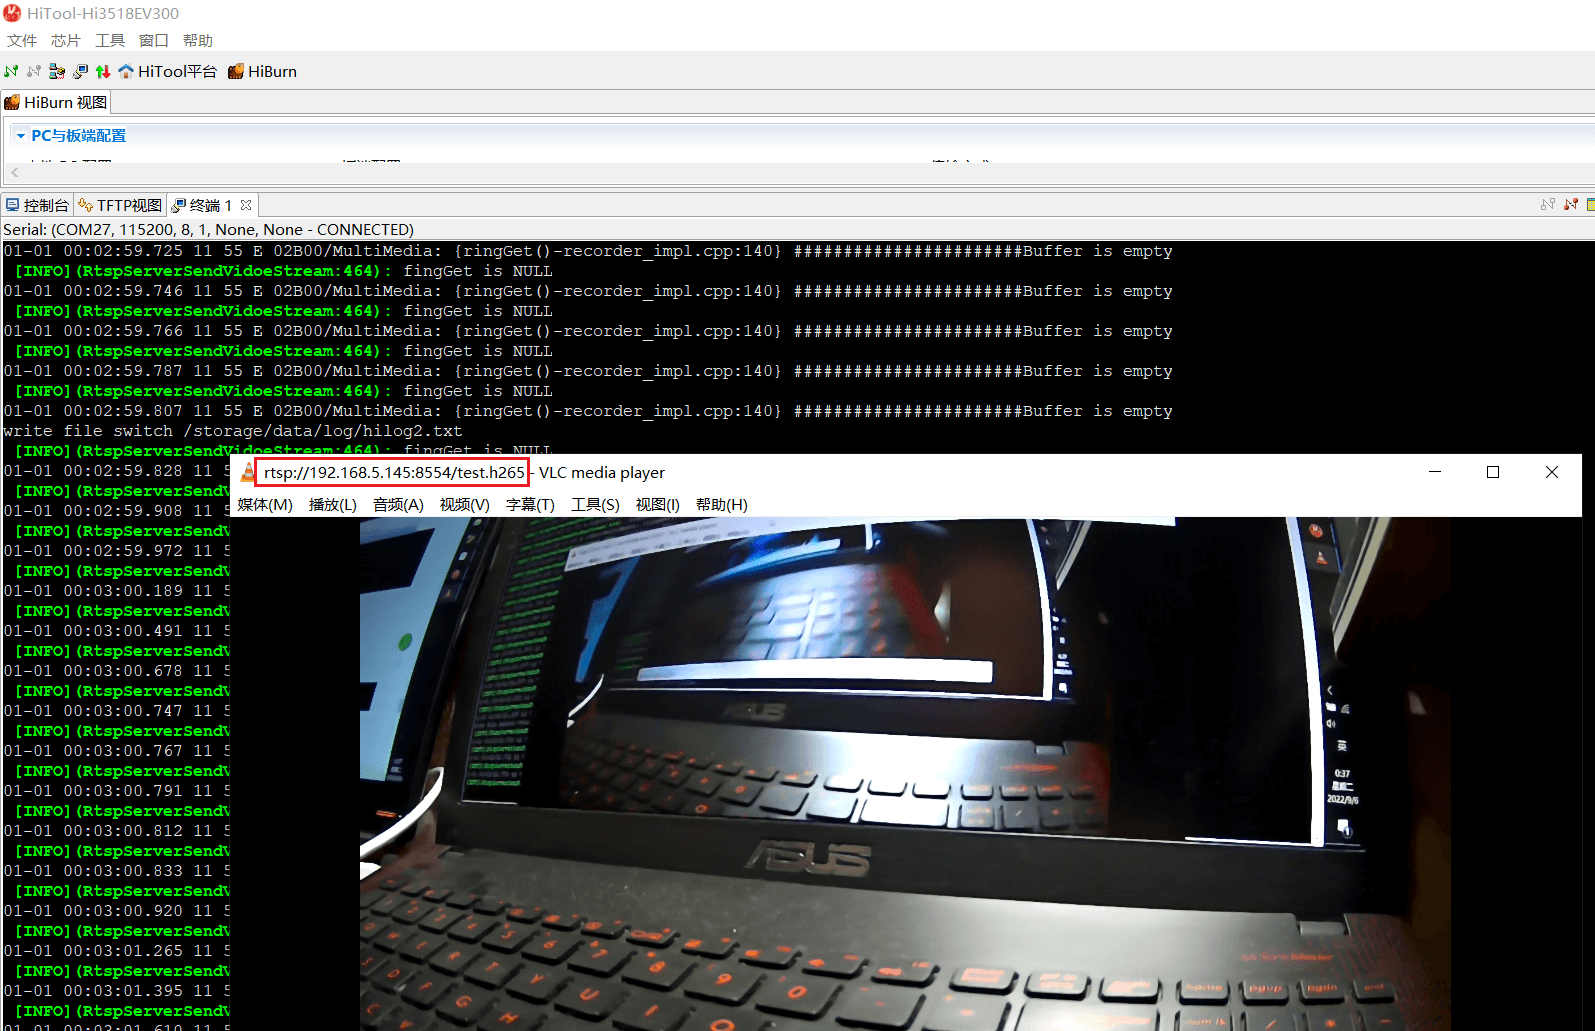Open VLC's 播放(L) menu
The height and width of the screenshot is (1031, 1595).
coord(332,504)
